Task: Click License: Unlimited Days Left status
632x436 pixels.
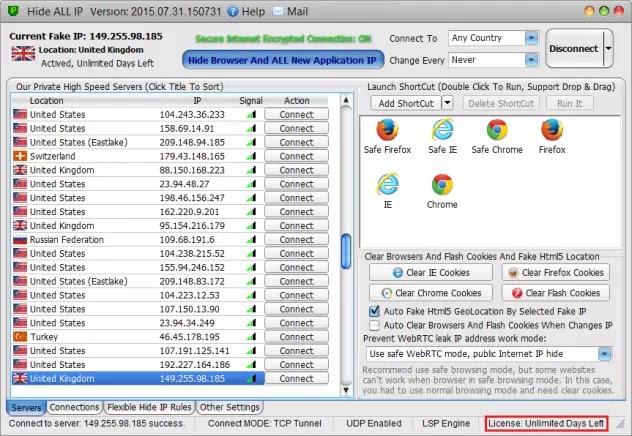Action: [x=546, y=424]
